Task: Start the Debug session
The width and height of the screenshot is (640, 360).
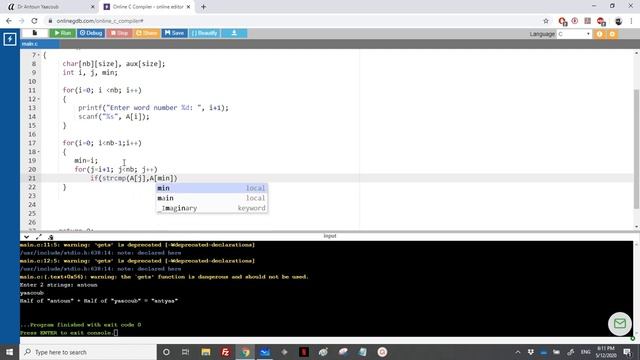Action: tap(91, 33)
